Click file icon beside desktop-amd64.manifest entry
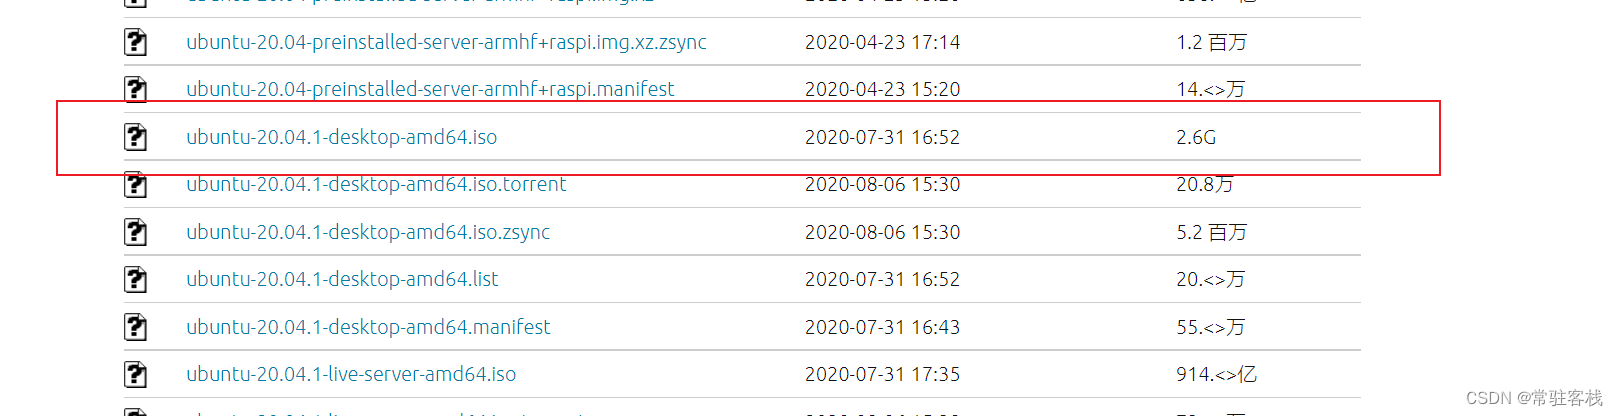 (135, 327)
